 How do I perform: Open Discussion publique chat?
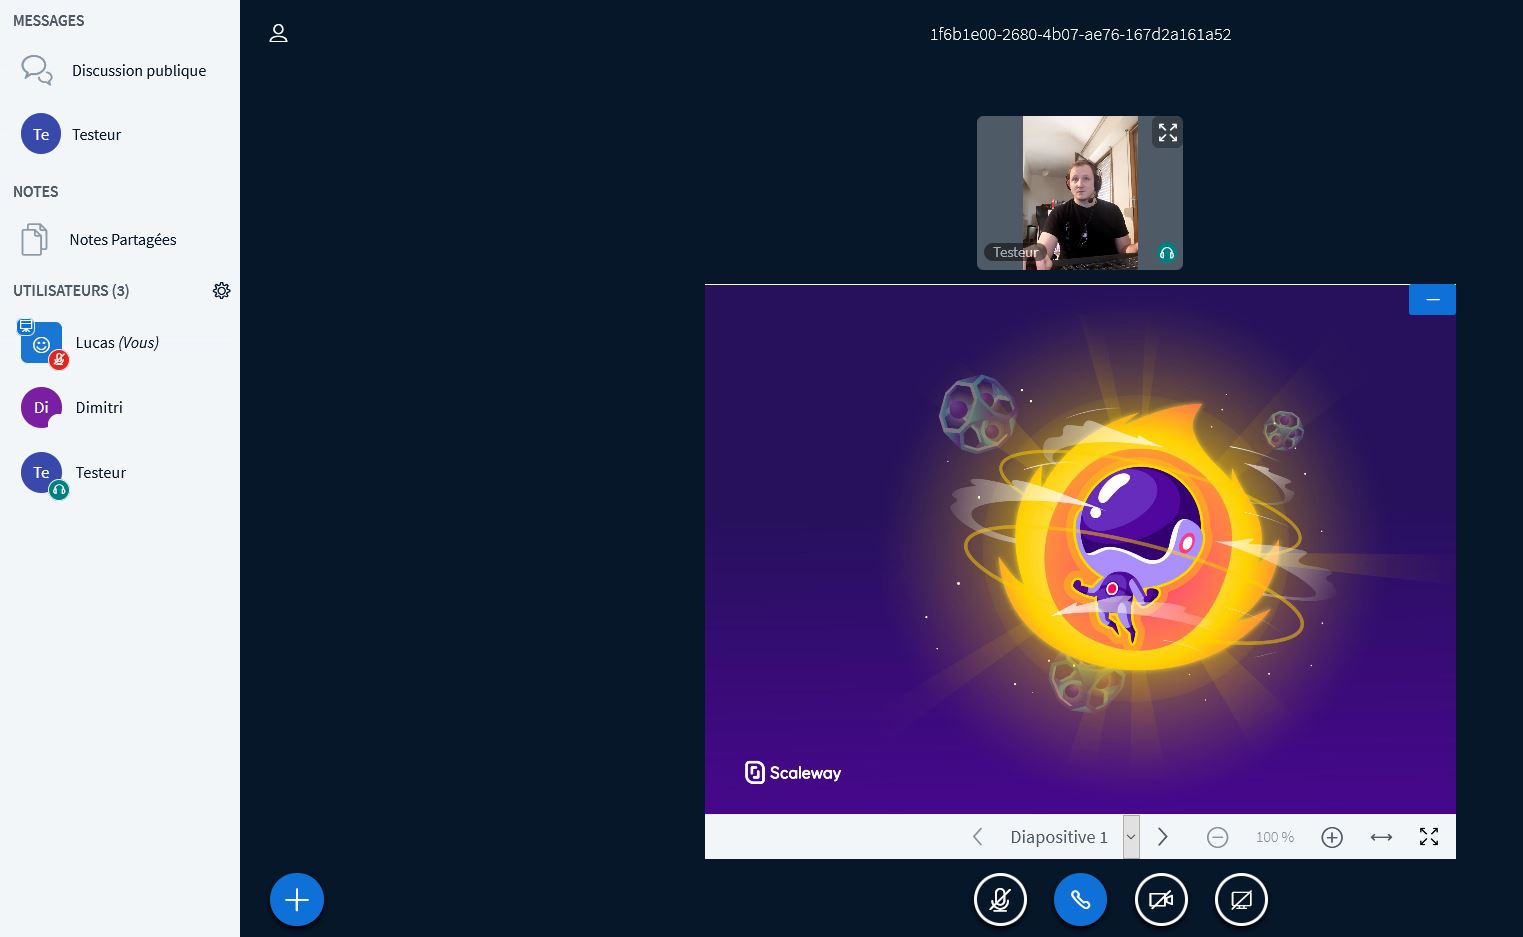click(x=138, y=71)
